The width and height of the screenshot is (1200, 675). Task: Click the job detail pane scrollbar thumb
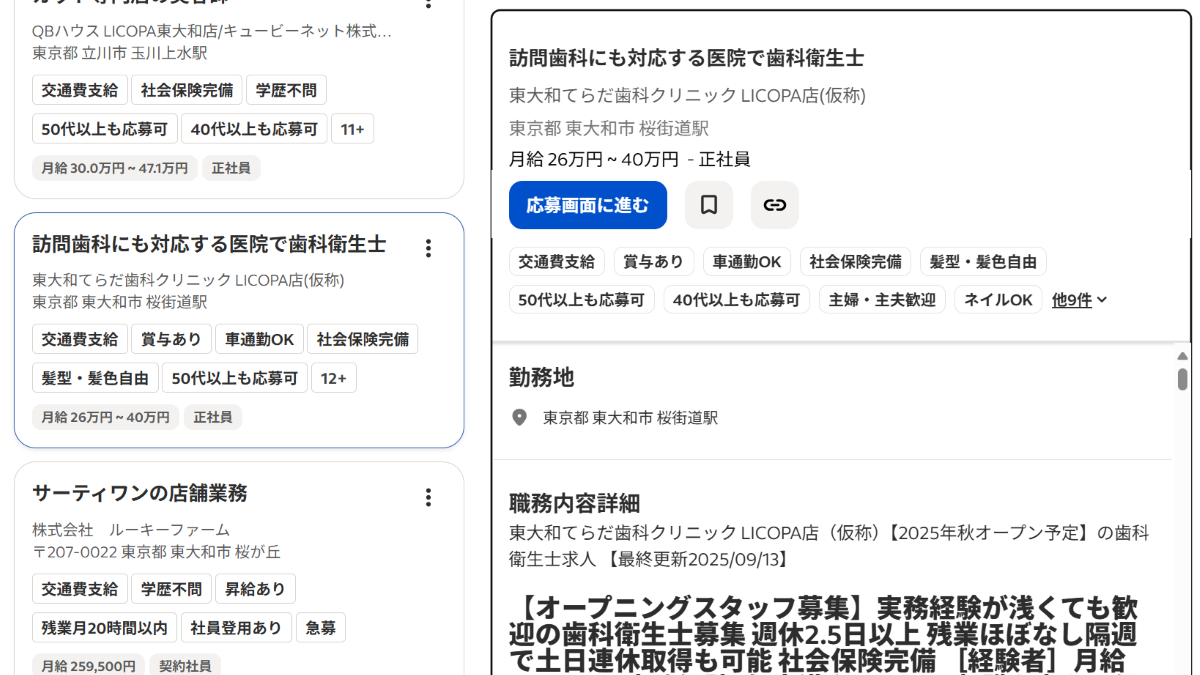coord(1182,379)
